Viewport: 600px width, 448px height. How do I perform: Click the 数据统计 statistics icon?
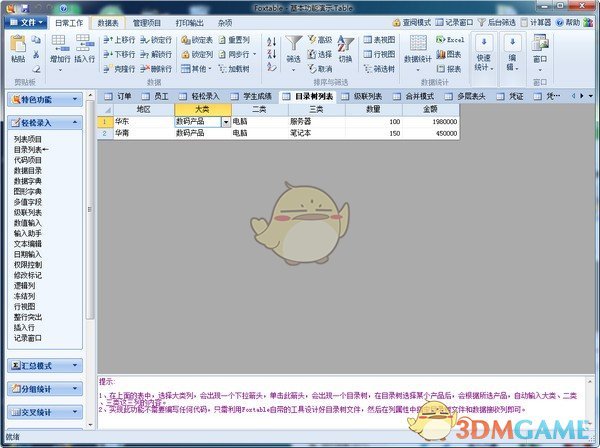click(418, 43)
